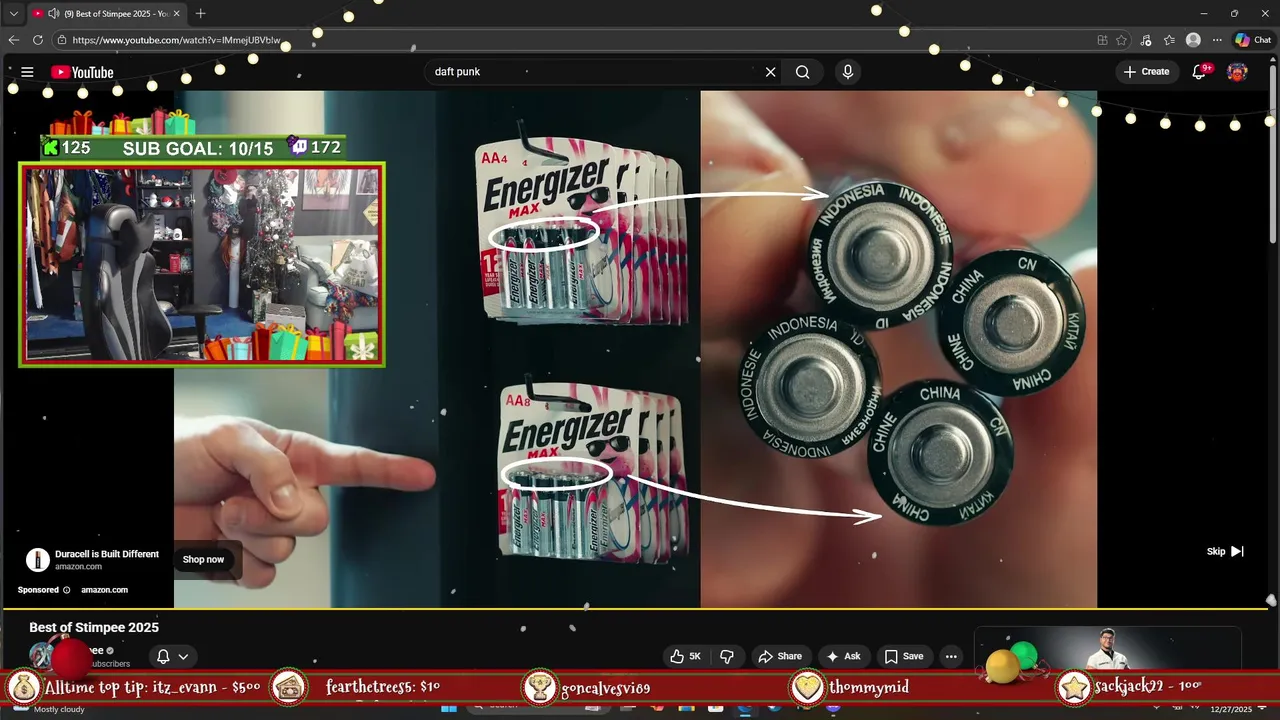Skip the Duracell advertisement

point(1225,551)
